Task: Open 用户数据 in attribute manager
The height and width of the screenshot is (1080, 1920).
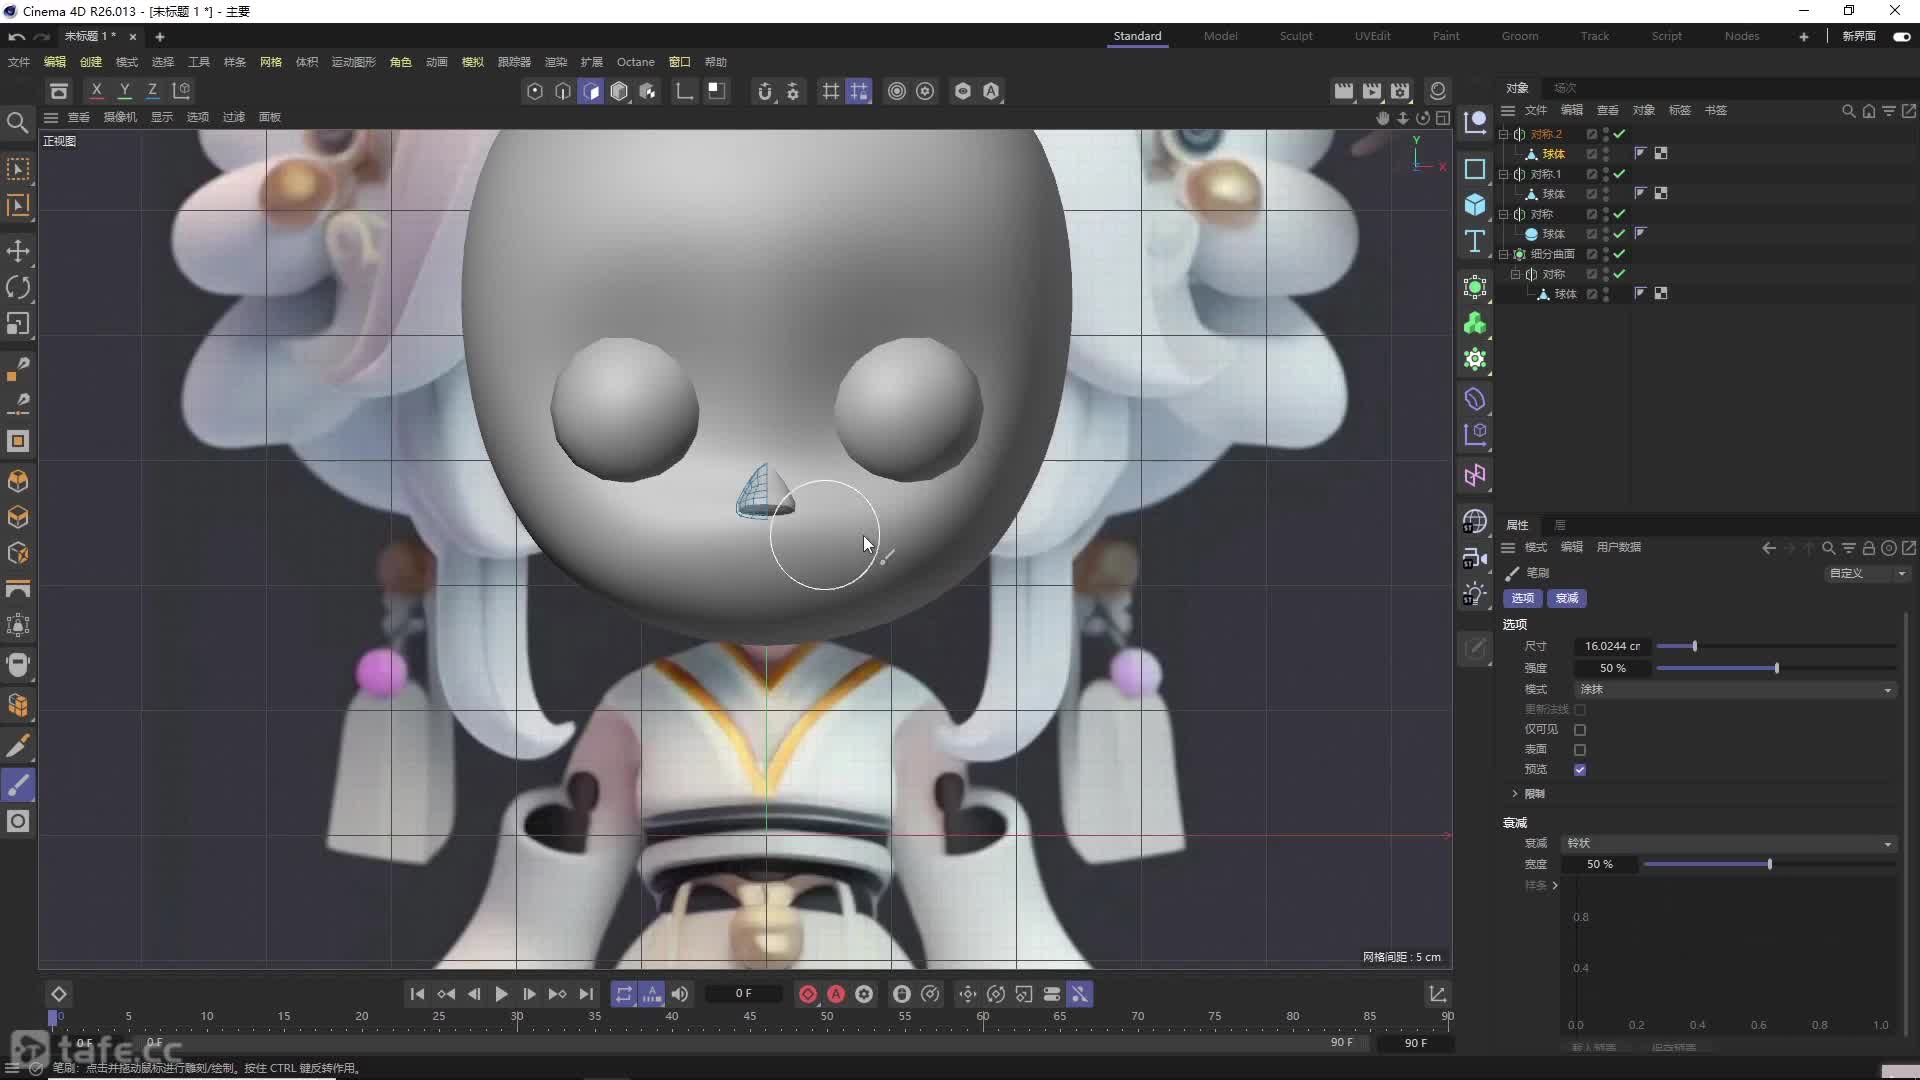Action: click(1619, 547)
